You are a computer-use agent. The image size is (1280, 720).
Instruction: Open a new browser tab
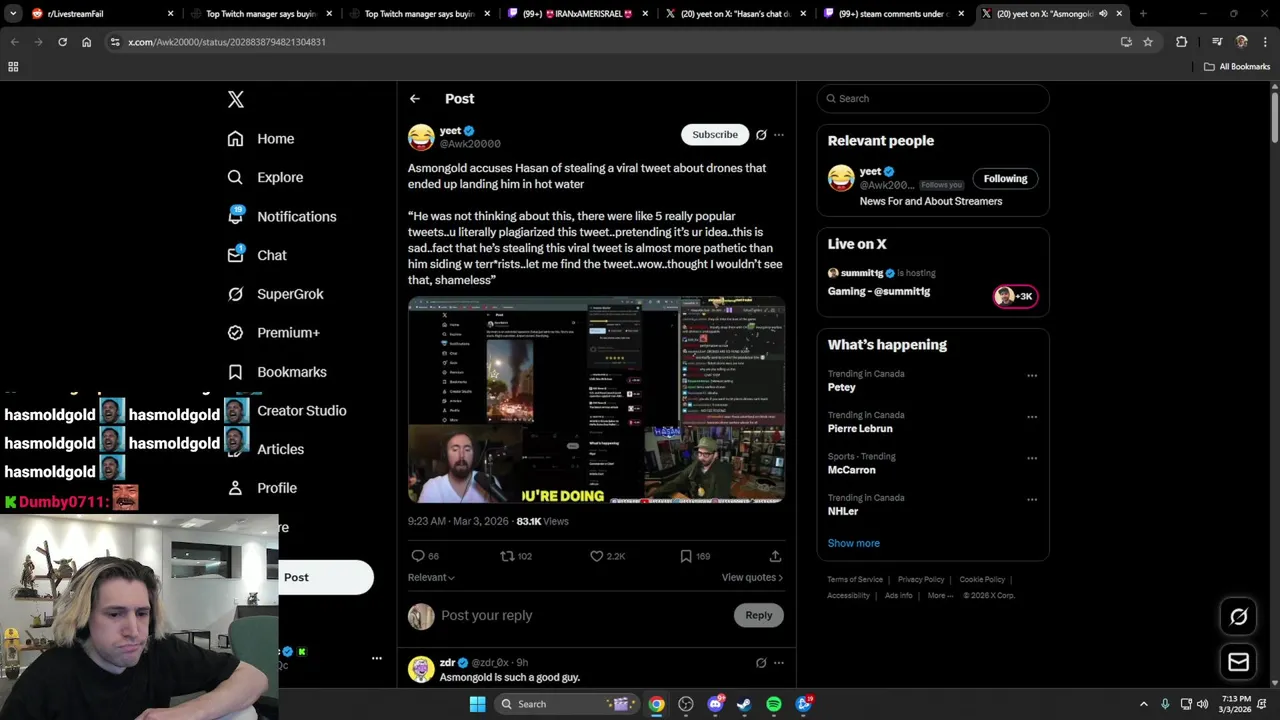coord(1143,14)
